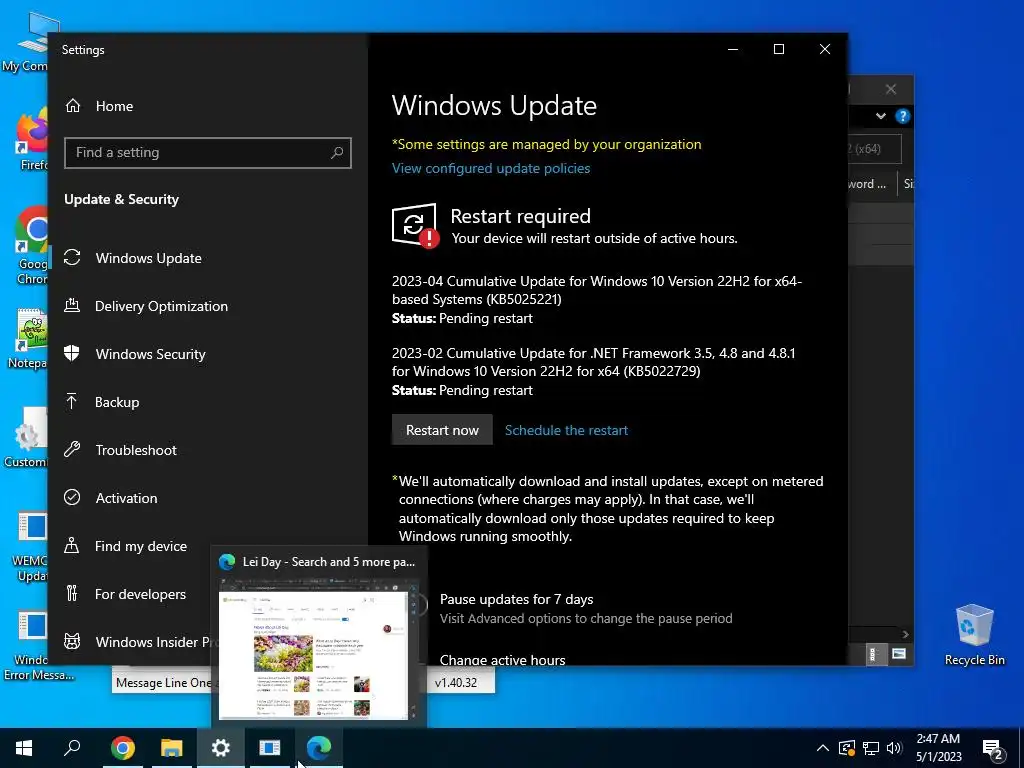Click the blue window app taskbar icon
1024x768 pixels.
(x=270, y=748)
